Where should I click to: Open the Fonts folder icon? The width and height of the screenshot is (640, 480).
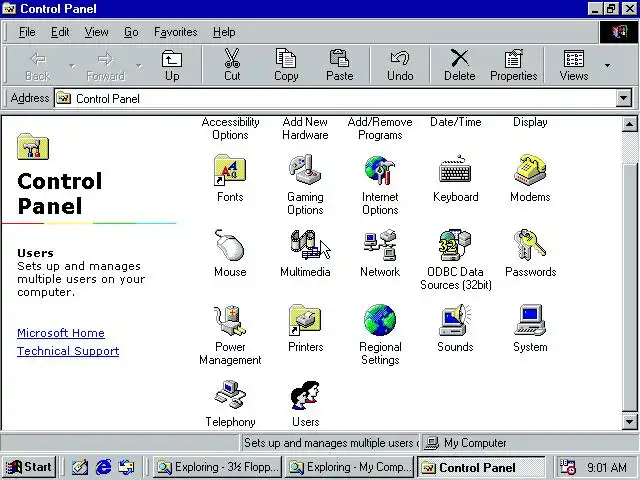230,170
